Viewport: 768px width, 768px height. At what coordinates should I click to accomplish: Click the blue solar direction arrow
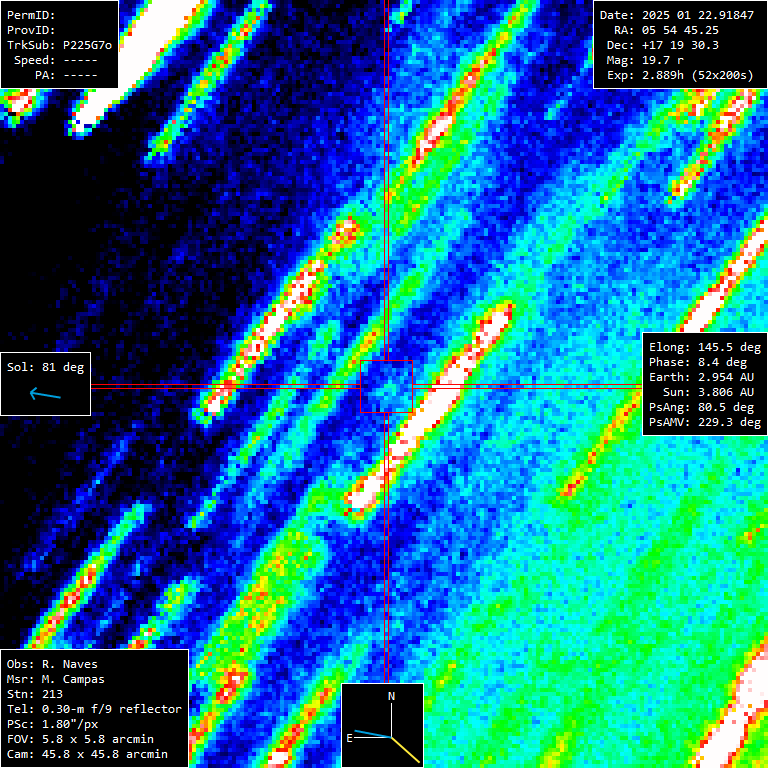pyautogui.click(x=45, y=394)
